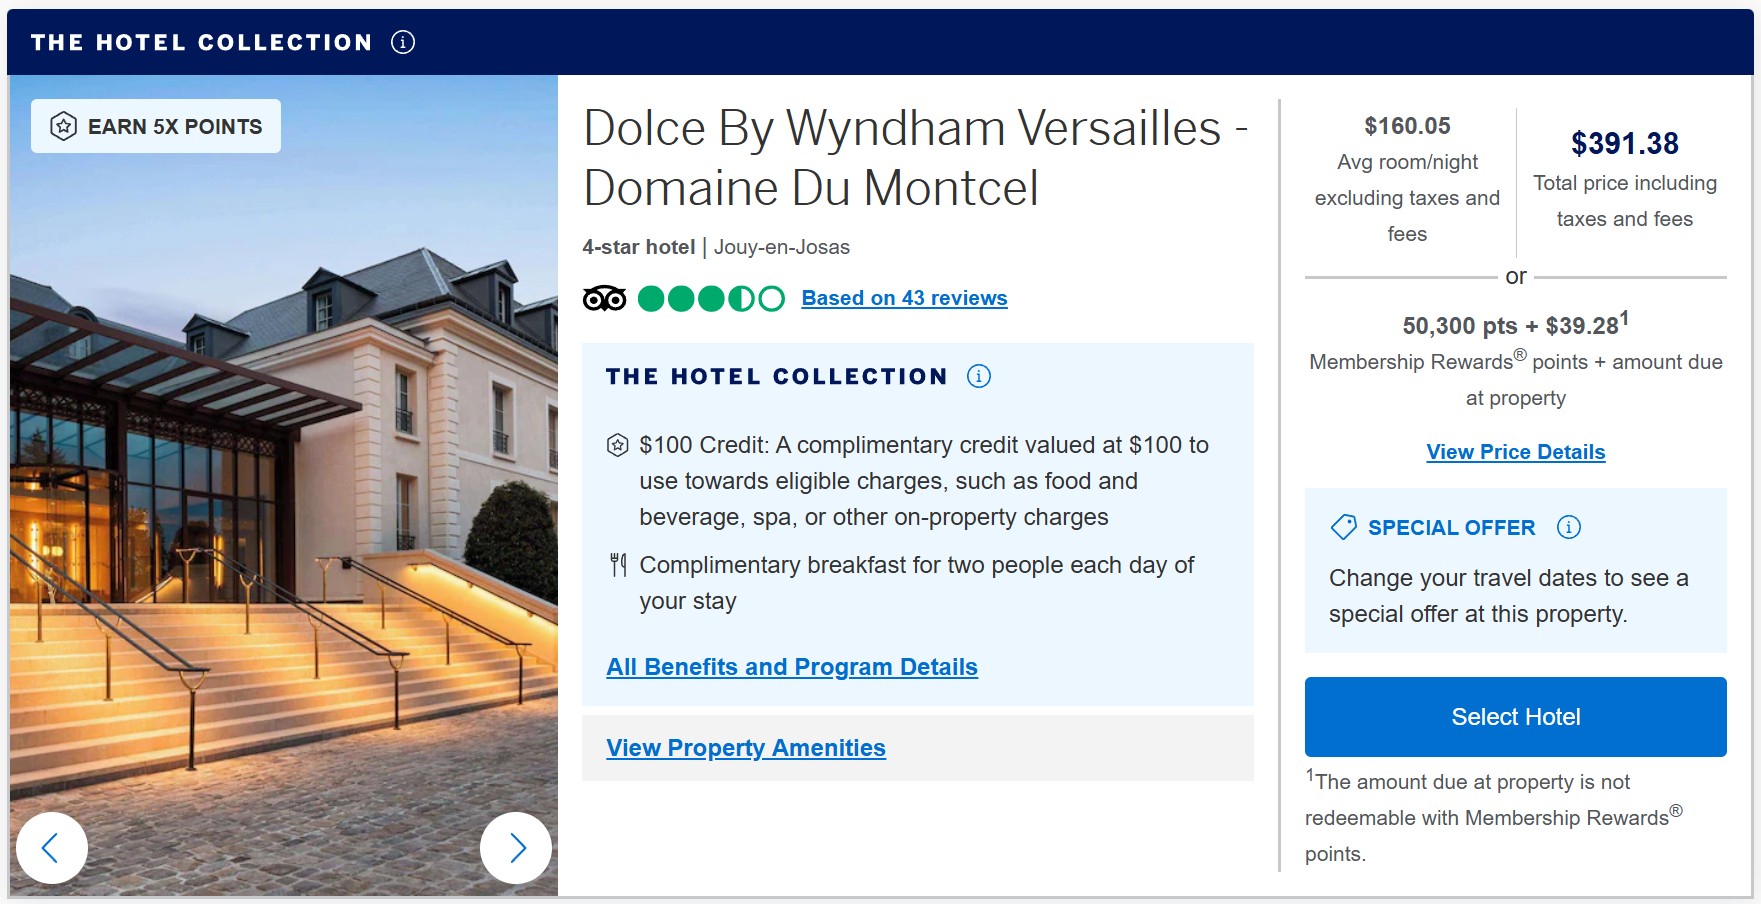This screenshot has height=904, width=1761.
Task: Click the $391.38 total price
Action: point(1624,144)
